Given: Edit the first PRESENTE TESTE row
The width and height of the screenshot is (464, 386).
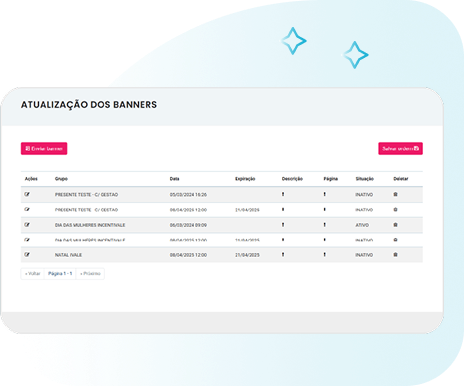Looking at the screenshot, I should coord(27,194).
